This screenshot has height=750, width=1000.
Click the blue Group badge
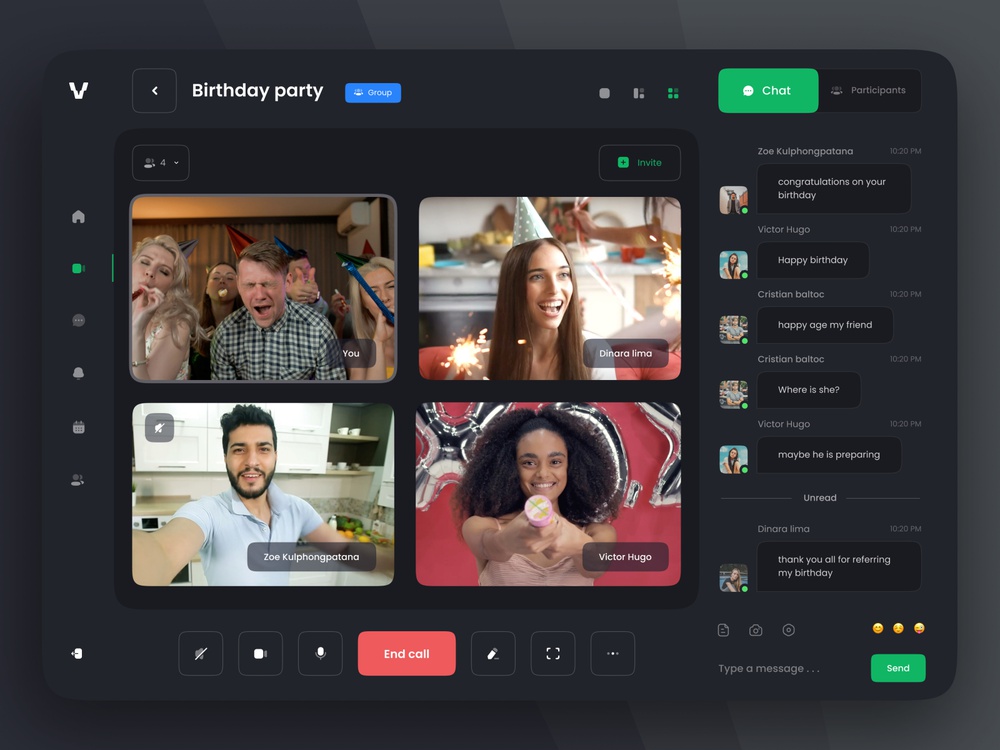coord(373,92)
